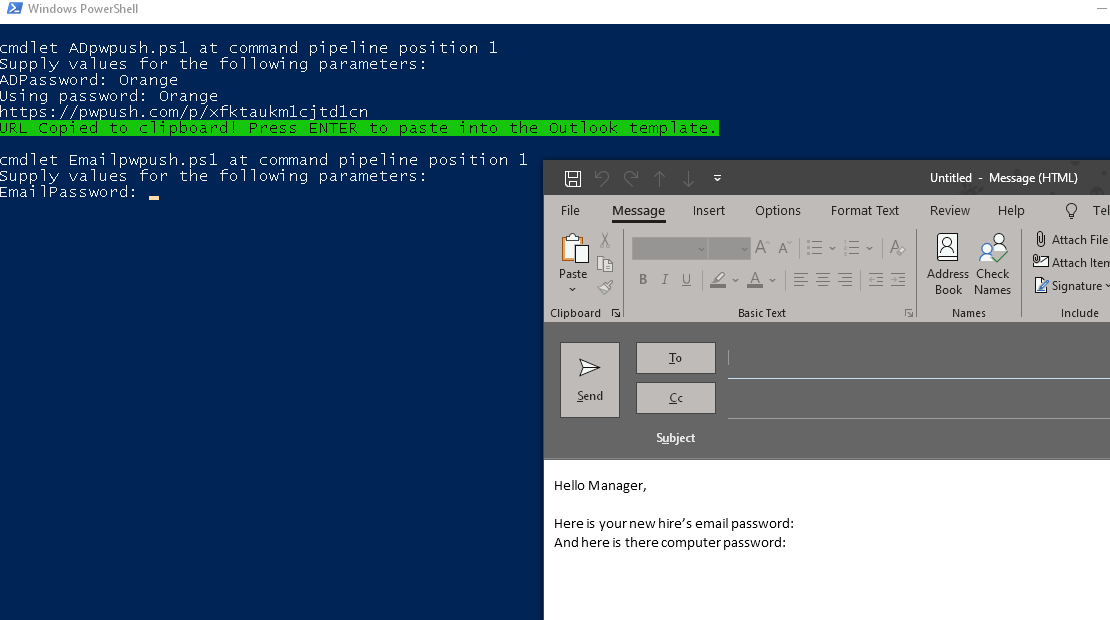This screenshot has width=1110, height=620.
Task: Open the File tab in Outlook
Action: coord(570,210)
